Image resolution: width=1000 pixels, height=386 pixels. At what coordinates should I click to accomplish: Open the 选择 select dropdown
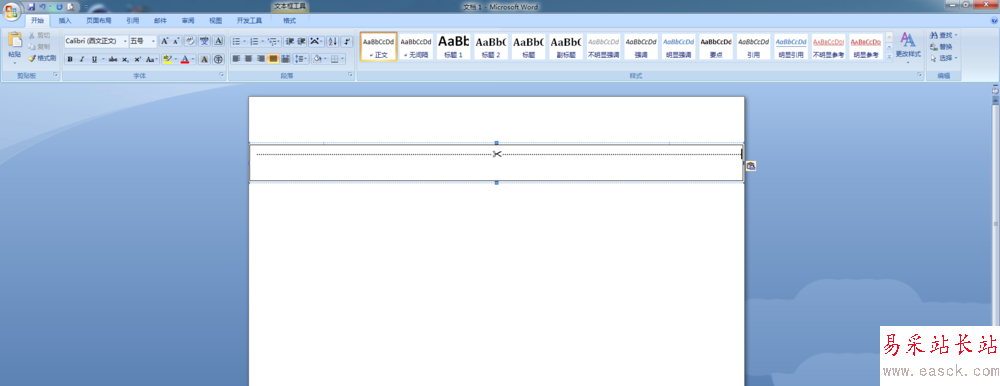[943, 58]
